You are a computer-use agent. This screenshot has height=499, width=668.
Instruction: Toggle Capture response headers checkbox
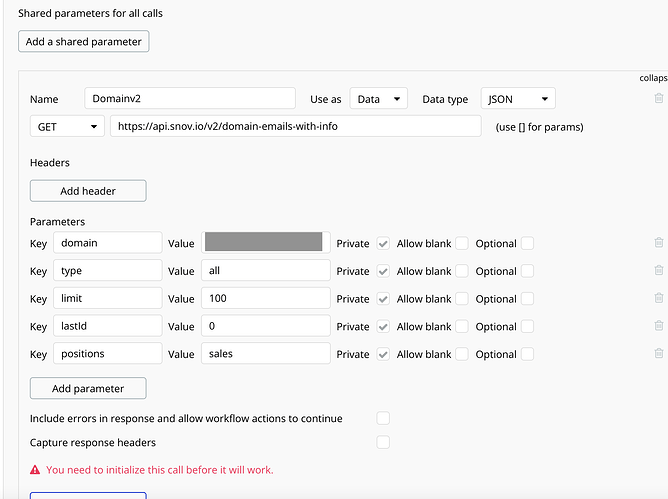[x=383, y=442]
